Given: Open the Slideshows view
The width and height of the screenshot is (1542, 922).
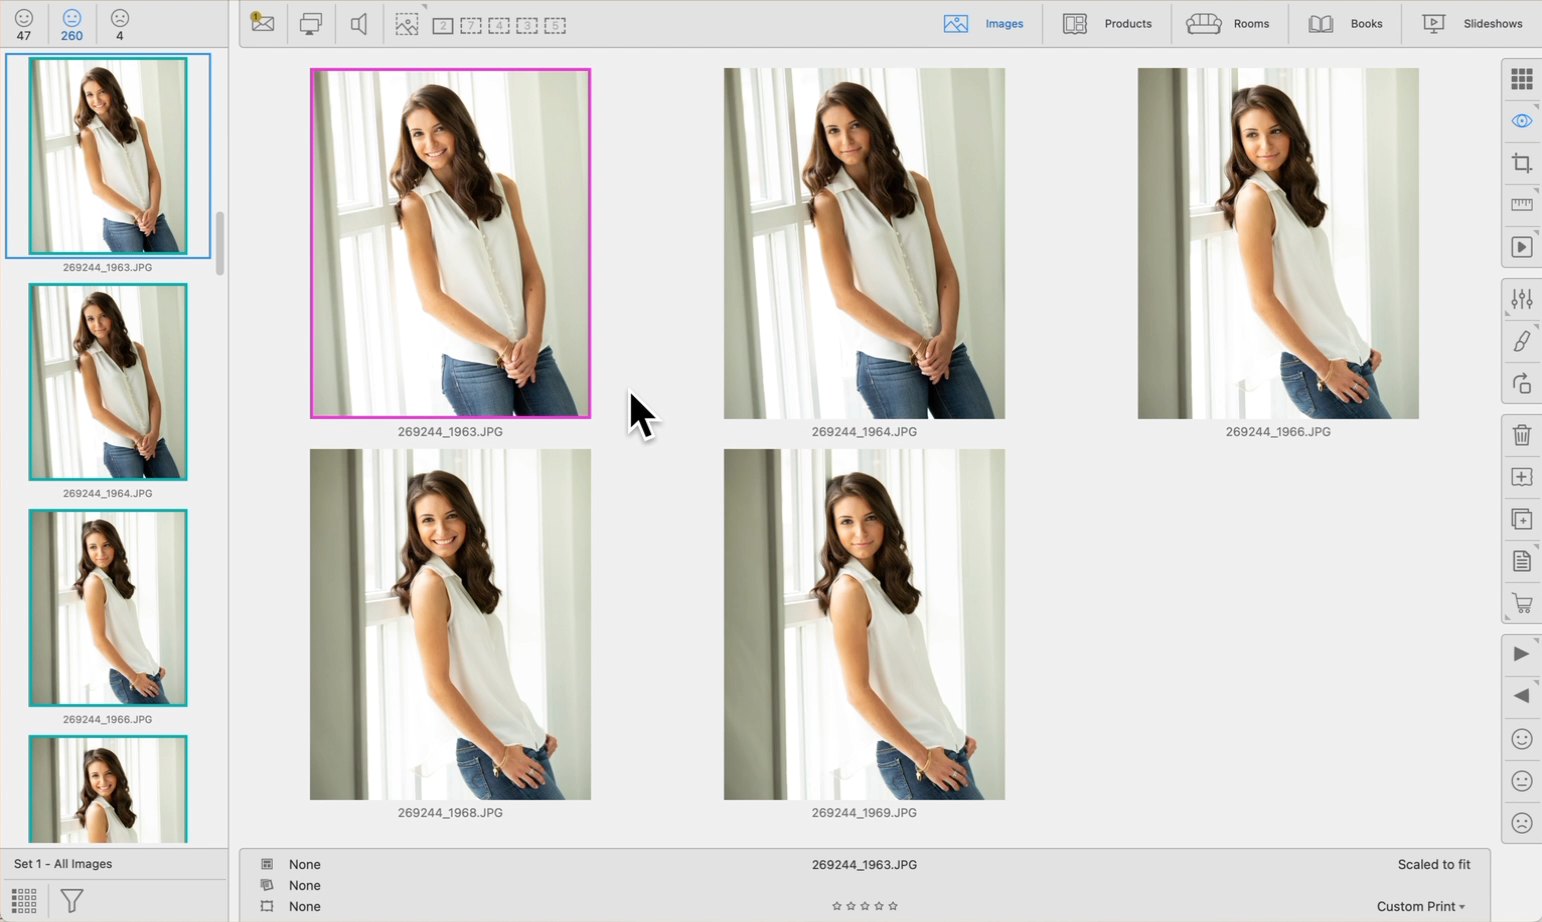Looking at the screenshot, I should tap(1472, 24).
